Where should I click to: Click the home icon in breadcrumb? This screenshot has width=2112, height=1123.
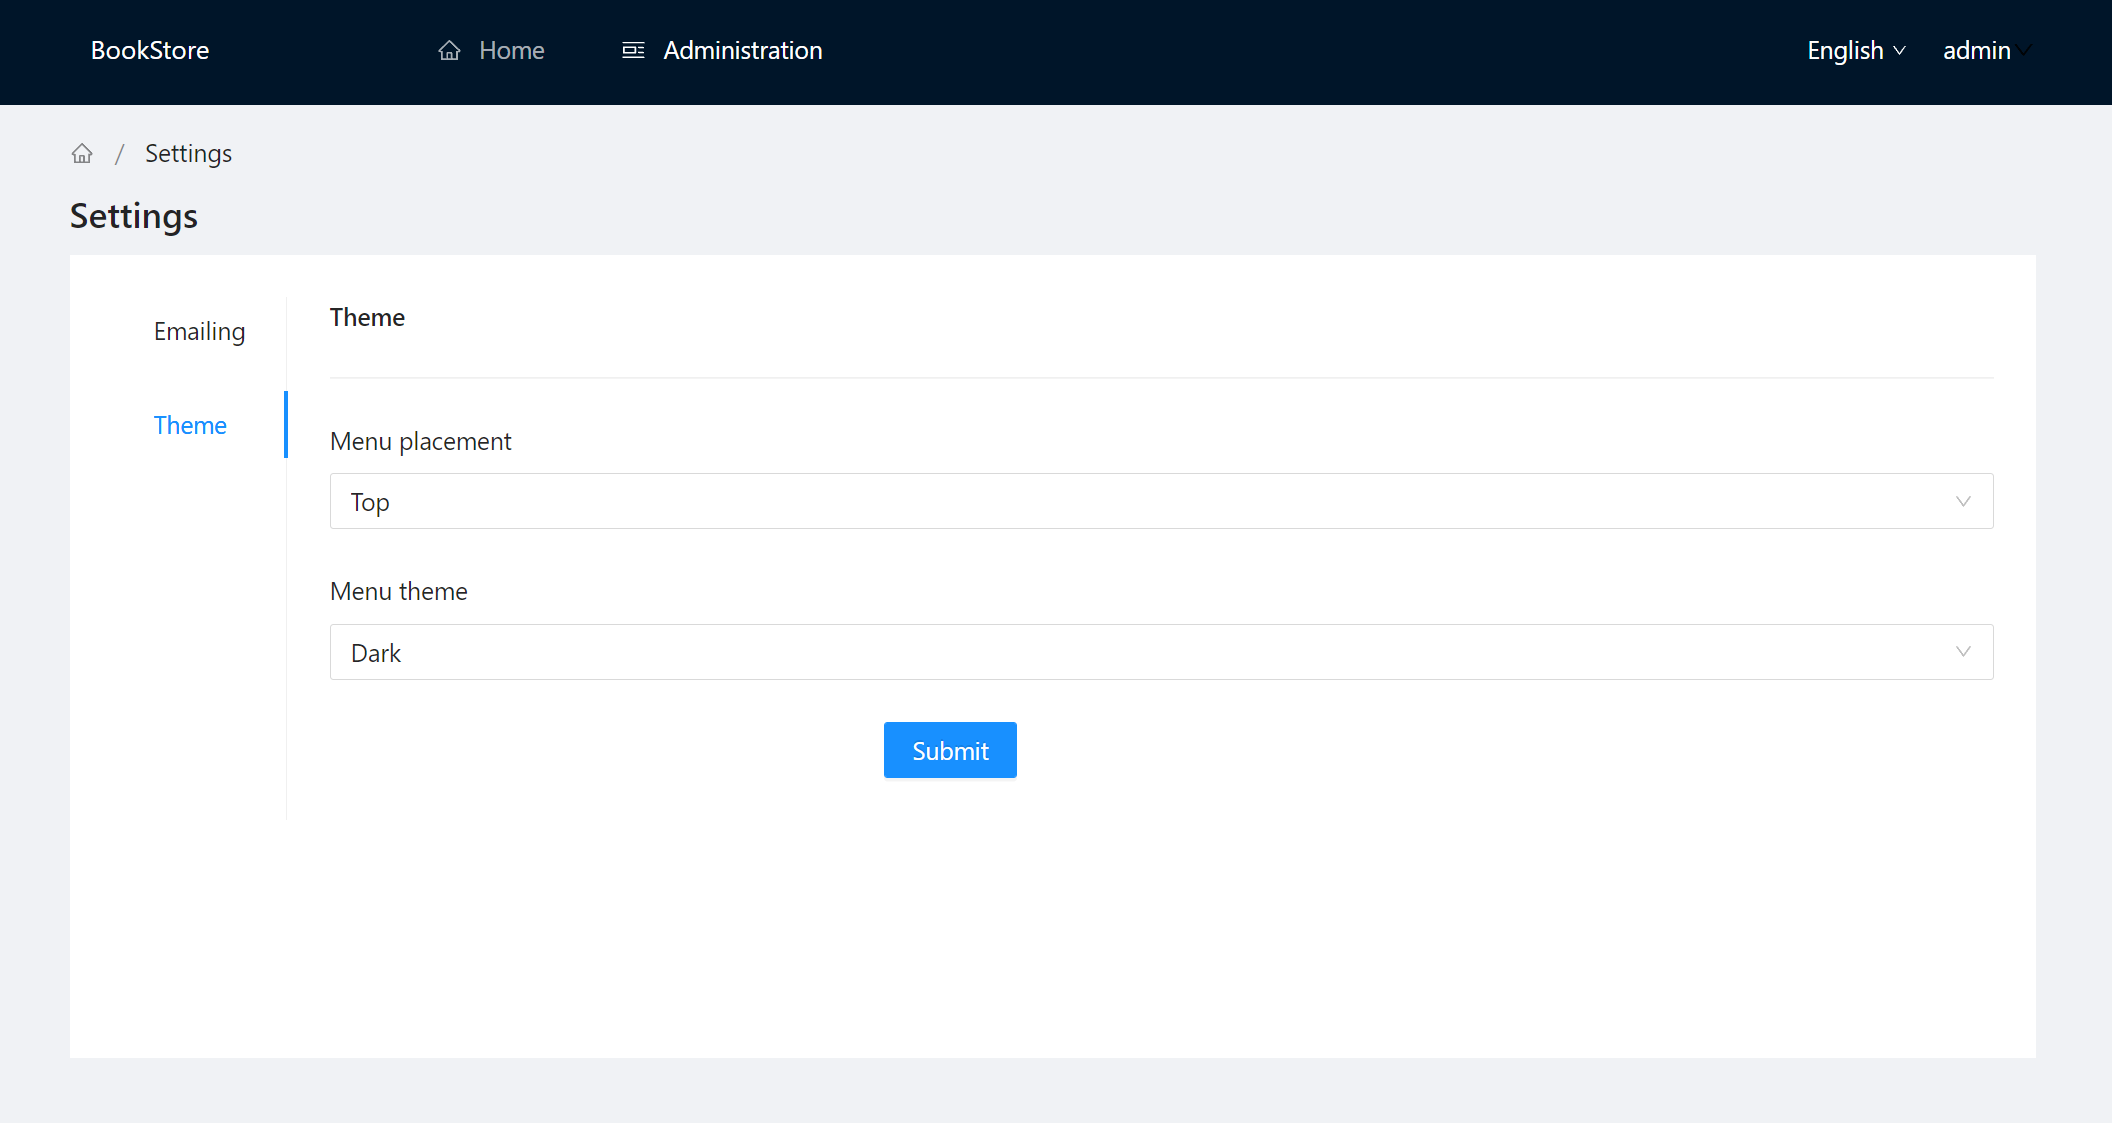(x=82, y=153)
